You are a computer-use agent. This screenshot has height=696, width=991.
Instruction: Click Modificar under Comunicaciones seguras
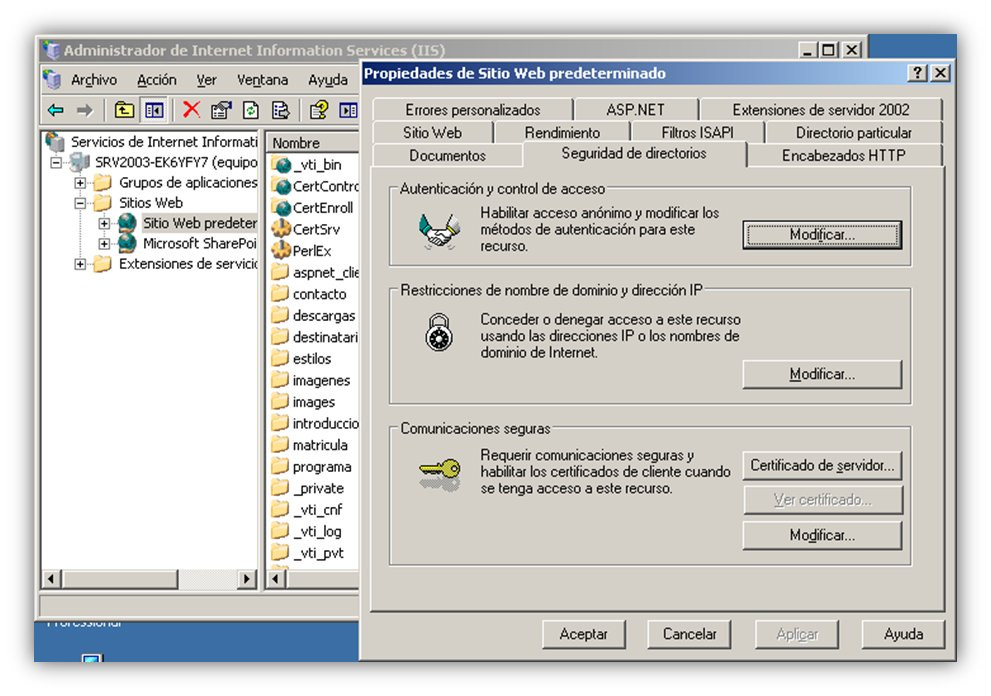click(x=822, y=535)
